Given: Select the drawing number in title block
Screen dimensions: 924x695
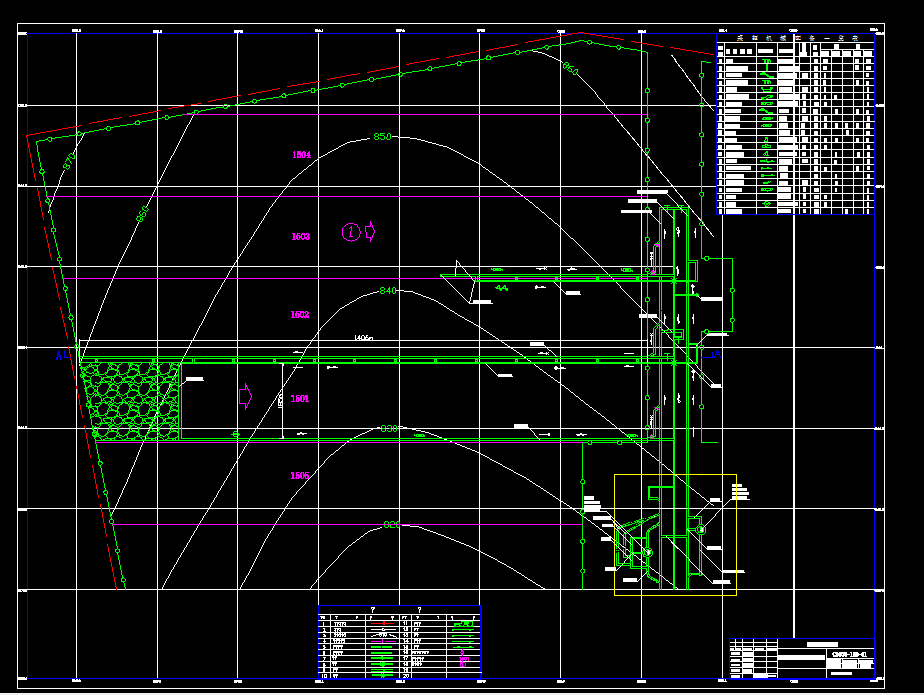Looking at the screenshot, I should pyautogui.click(x=851, y=654).
